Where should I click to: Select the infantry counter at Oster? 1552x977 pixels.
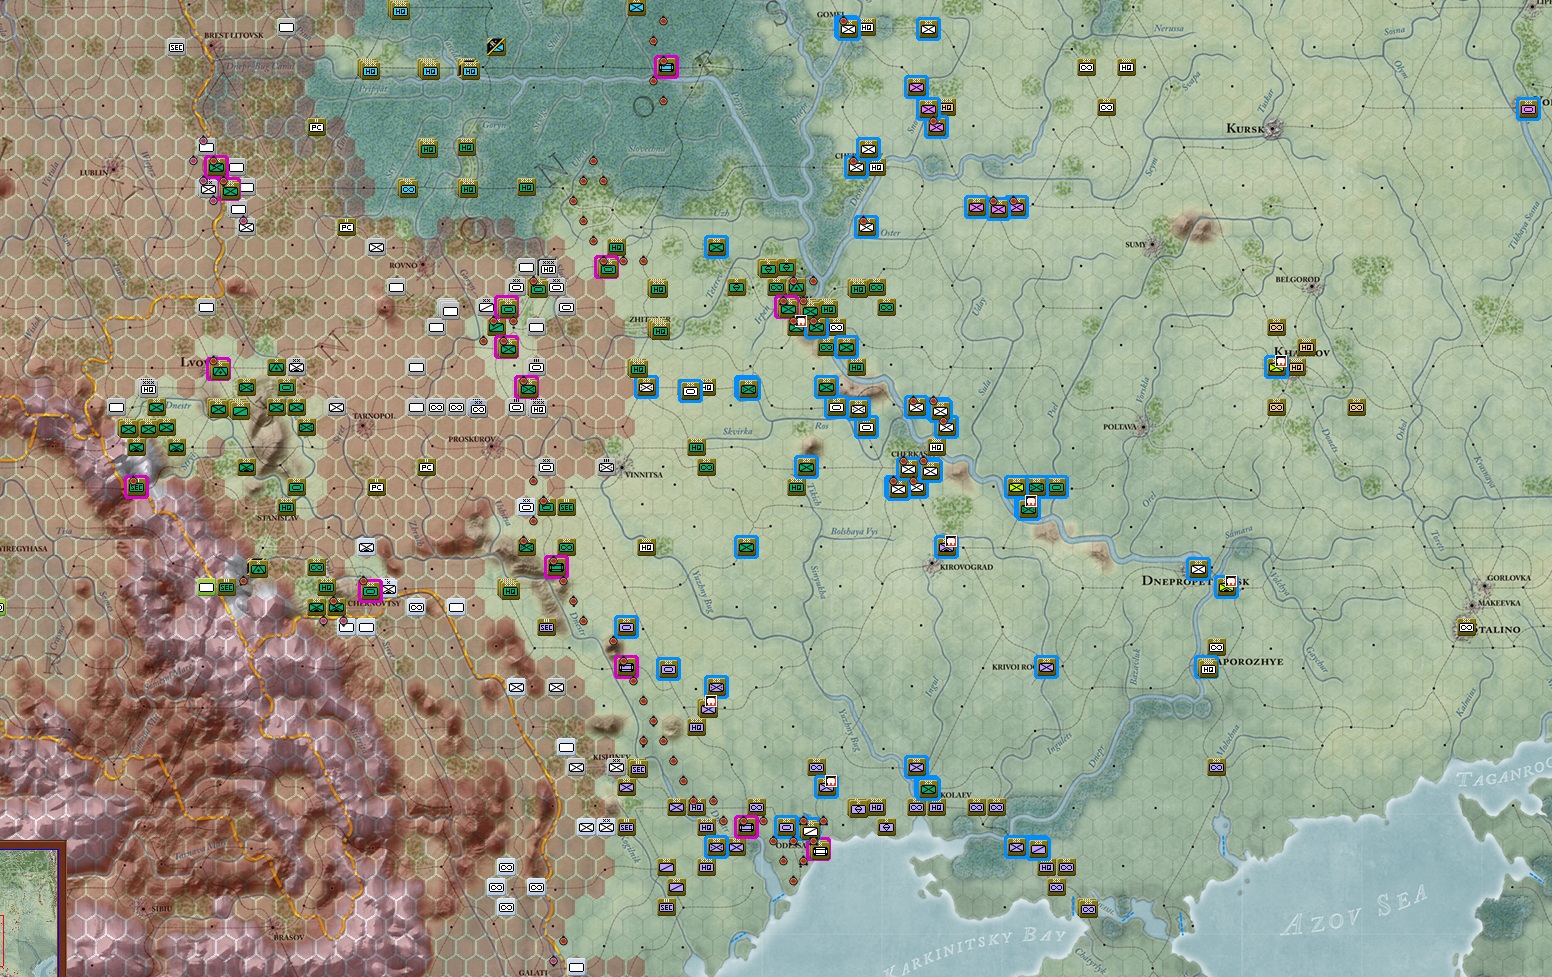(x=866, y=227)
